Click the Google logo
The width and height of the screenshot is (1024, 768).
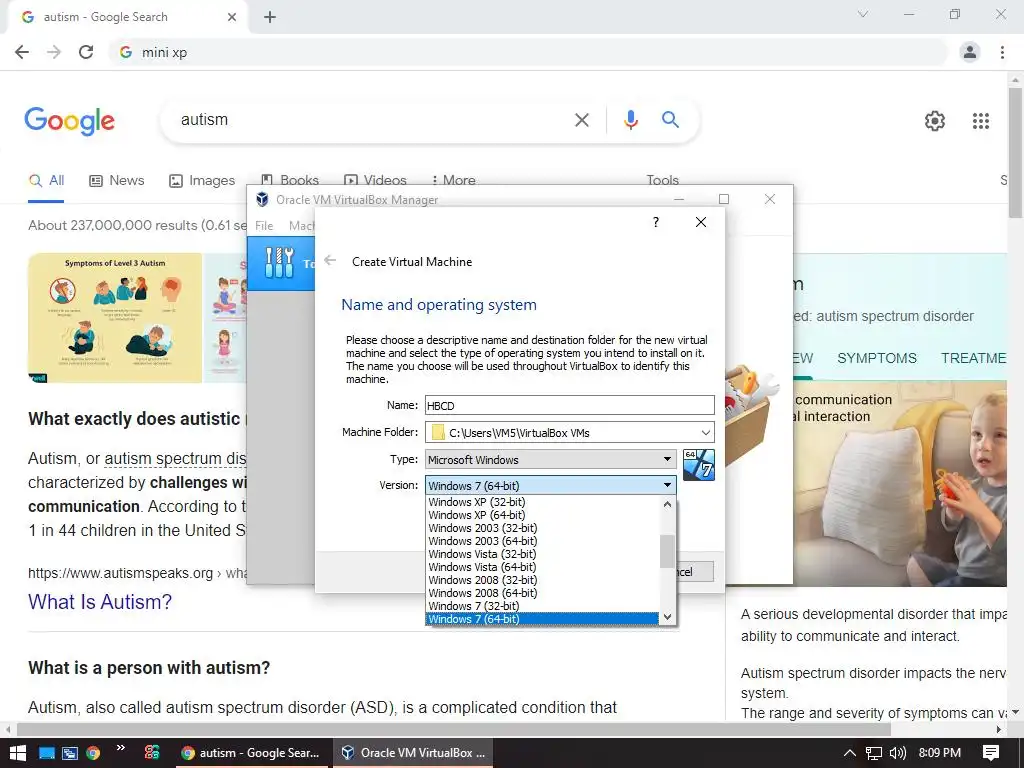[x=69, y=121]
